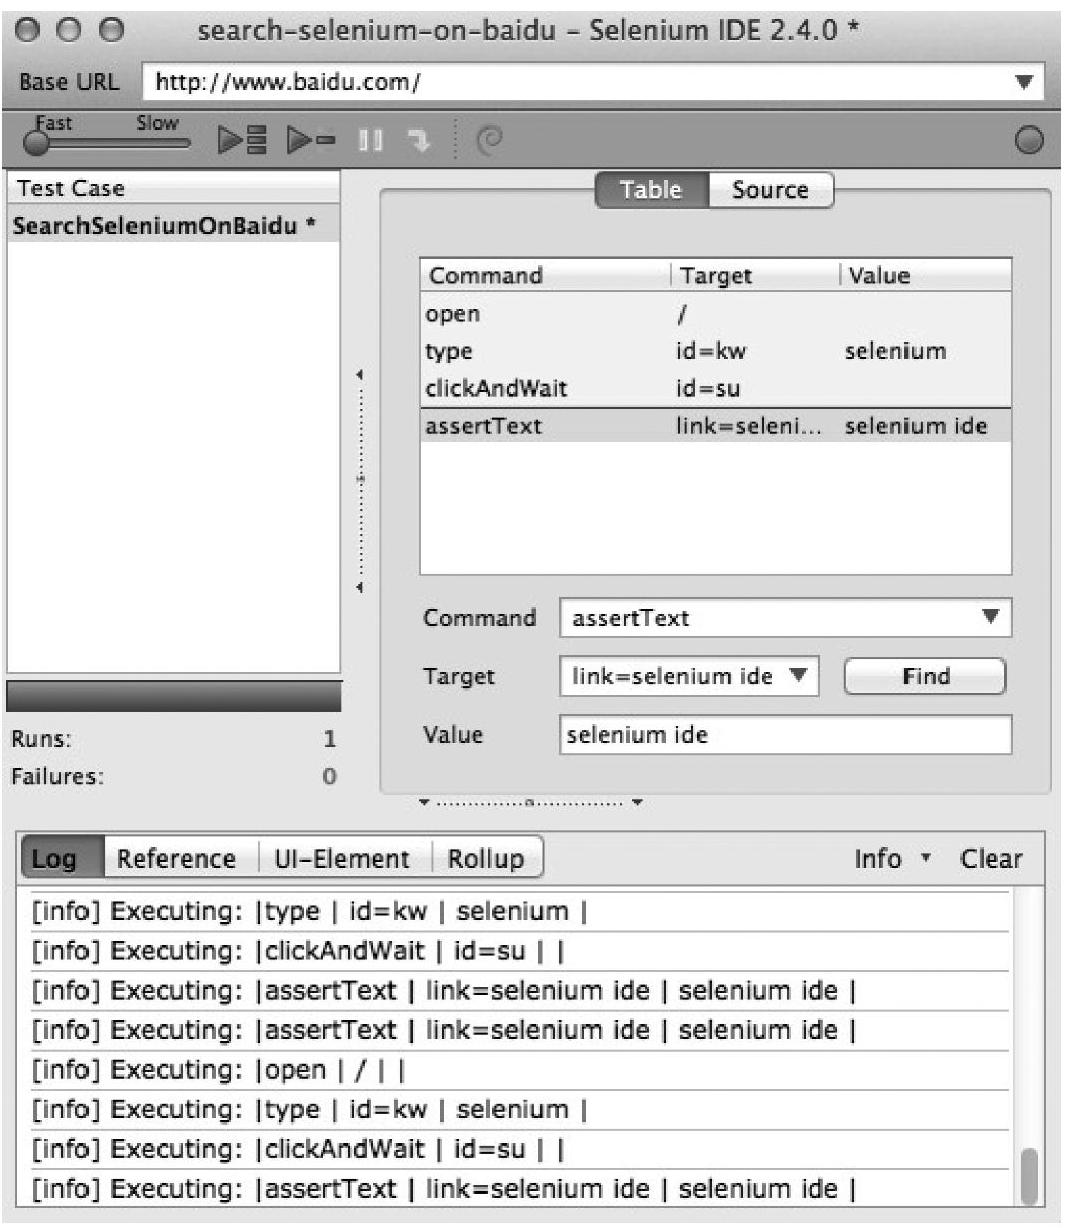This screenshot has height=1228, width=1074.
Task: Open the Info log level dropdown
Action: [x=892, y=858]
